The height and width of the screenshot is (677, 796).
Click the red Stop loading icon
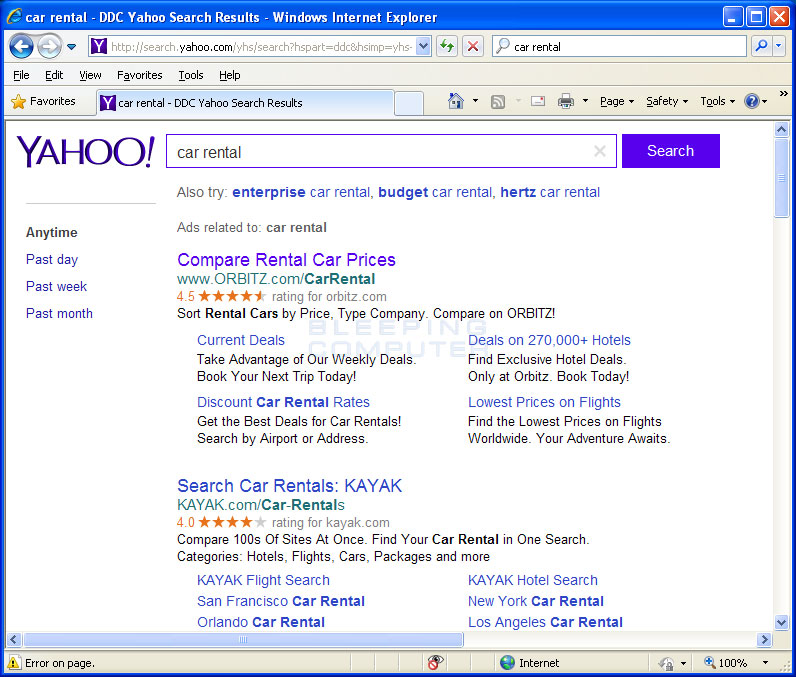click(473, 47)
